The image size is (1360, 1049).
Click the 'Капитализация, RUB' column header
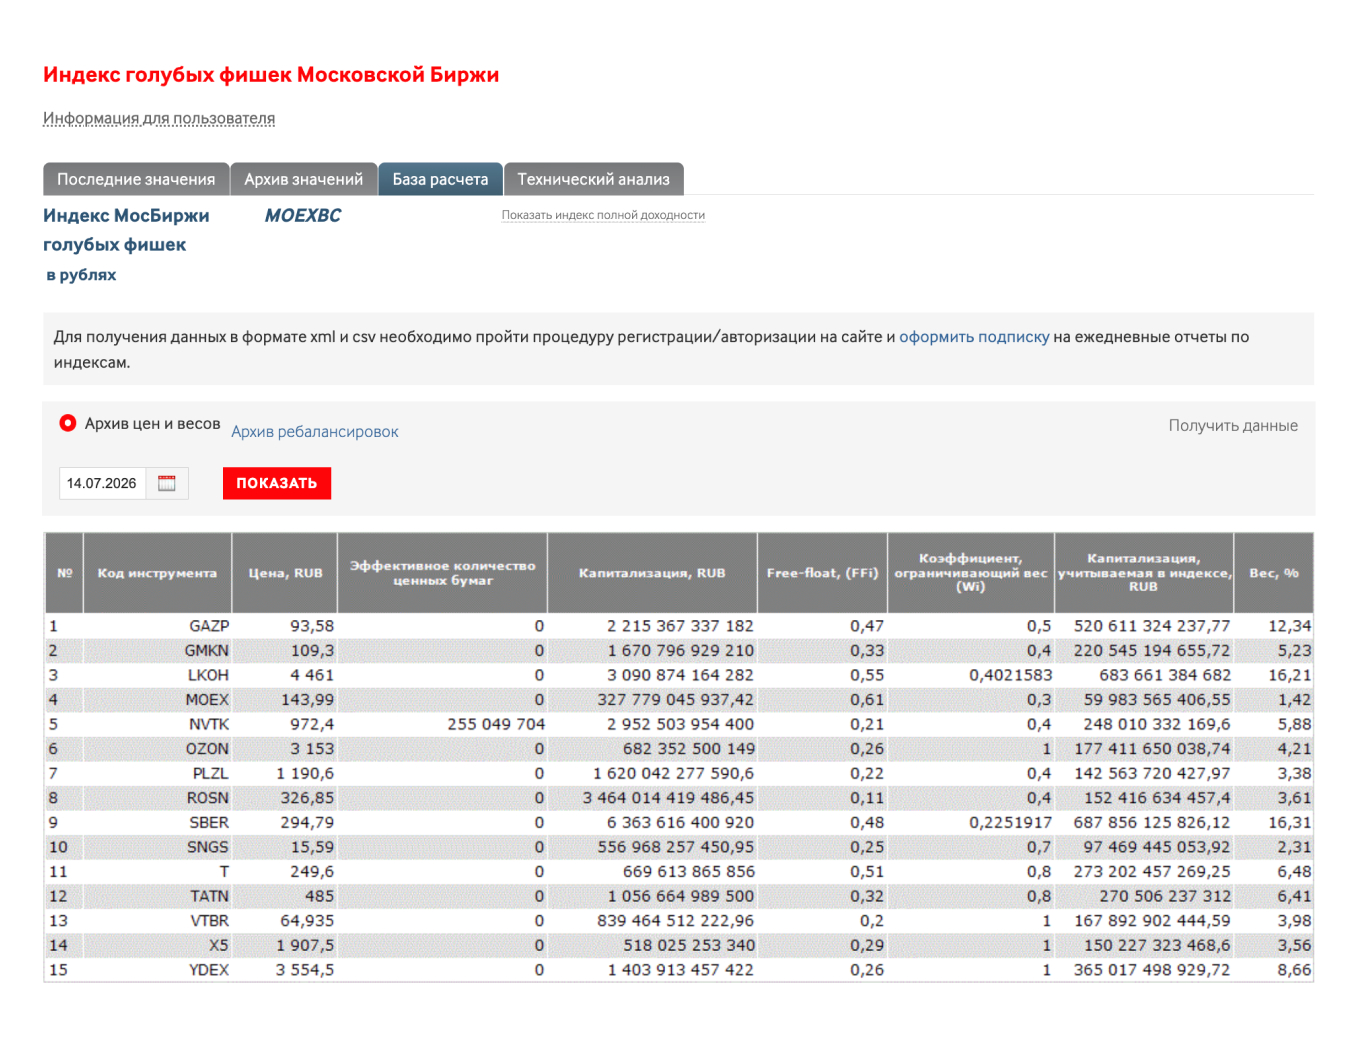click(x=652, y=573)
